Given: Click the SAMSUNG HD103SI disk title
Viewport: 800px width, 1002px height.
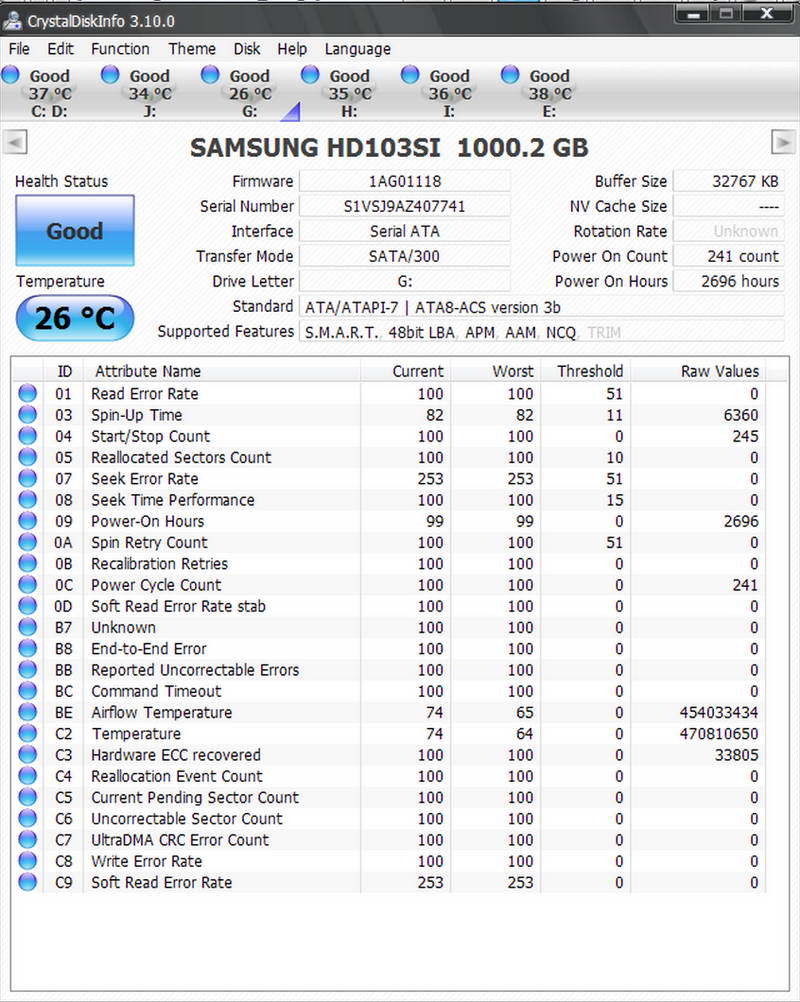Looking at the screenshot, I should tap(388, 147).
